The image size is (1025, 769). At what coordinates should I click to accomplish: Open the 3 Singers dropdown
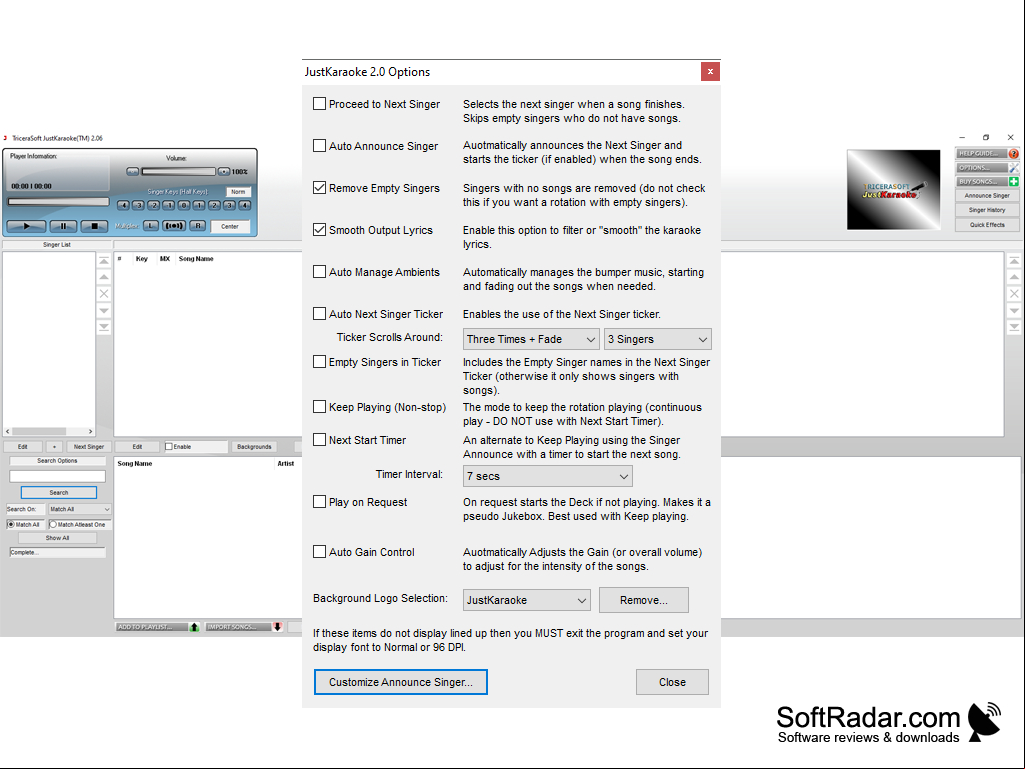tap(658, 339)
